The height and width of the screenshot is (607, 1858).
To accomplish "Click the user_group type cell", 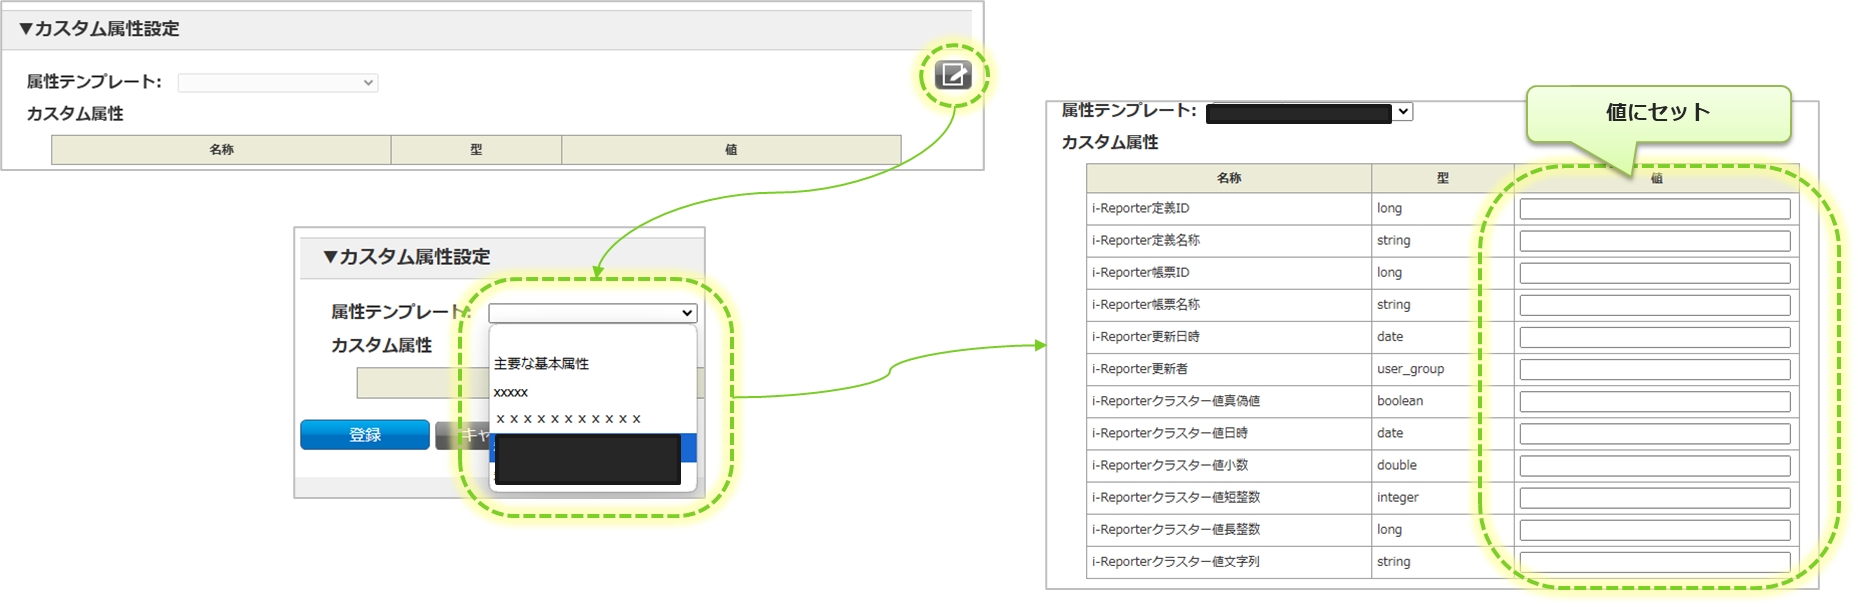I will (1442, 368).
